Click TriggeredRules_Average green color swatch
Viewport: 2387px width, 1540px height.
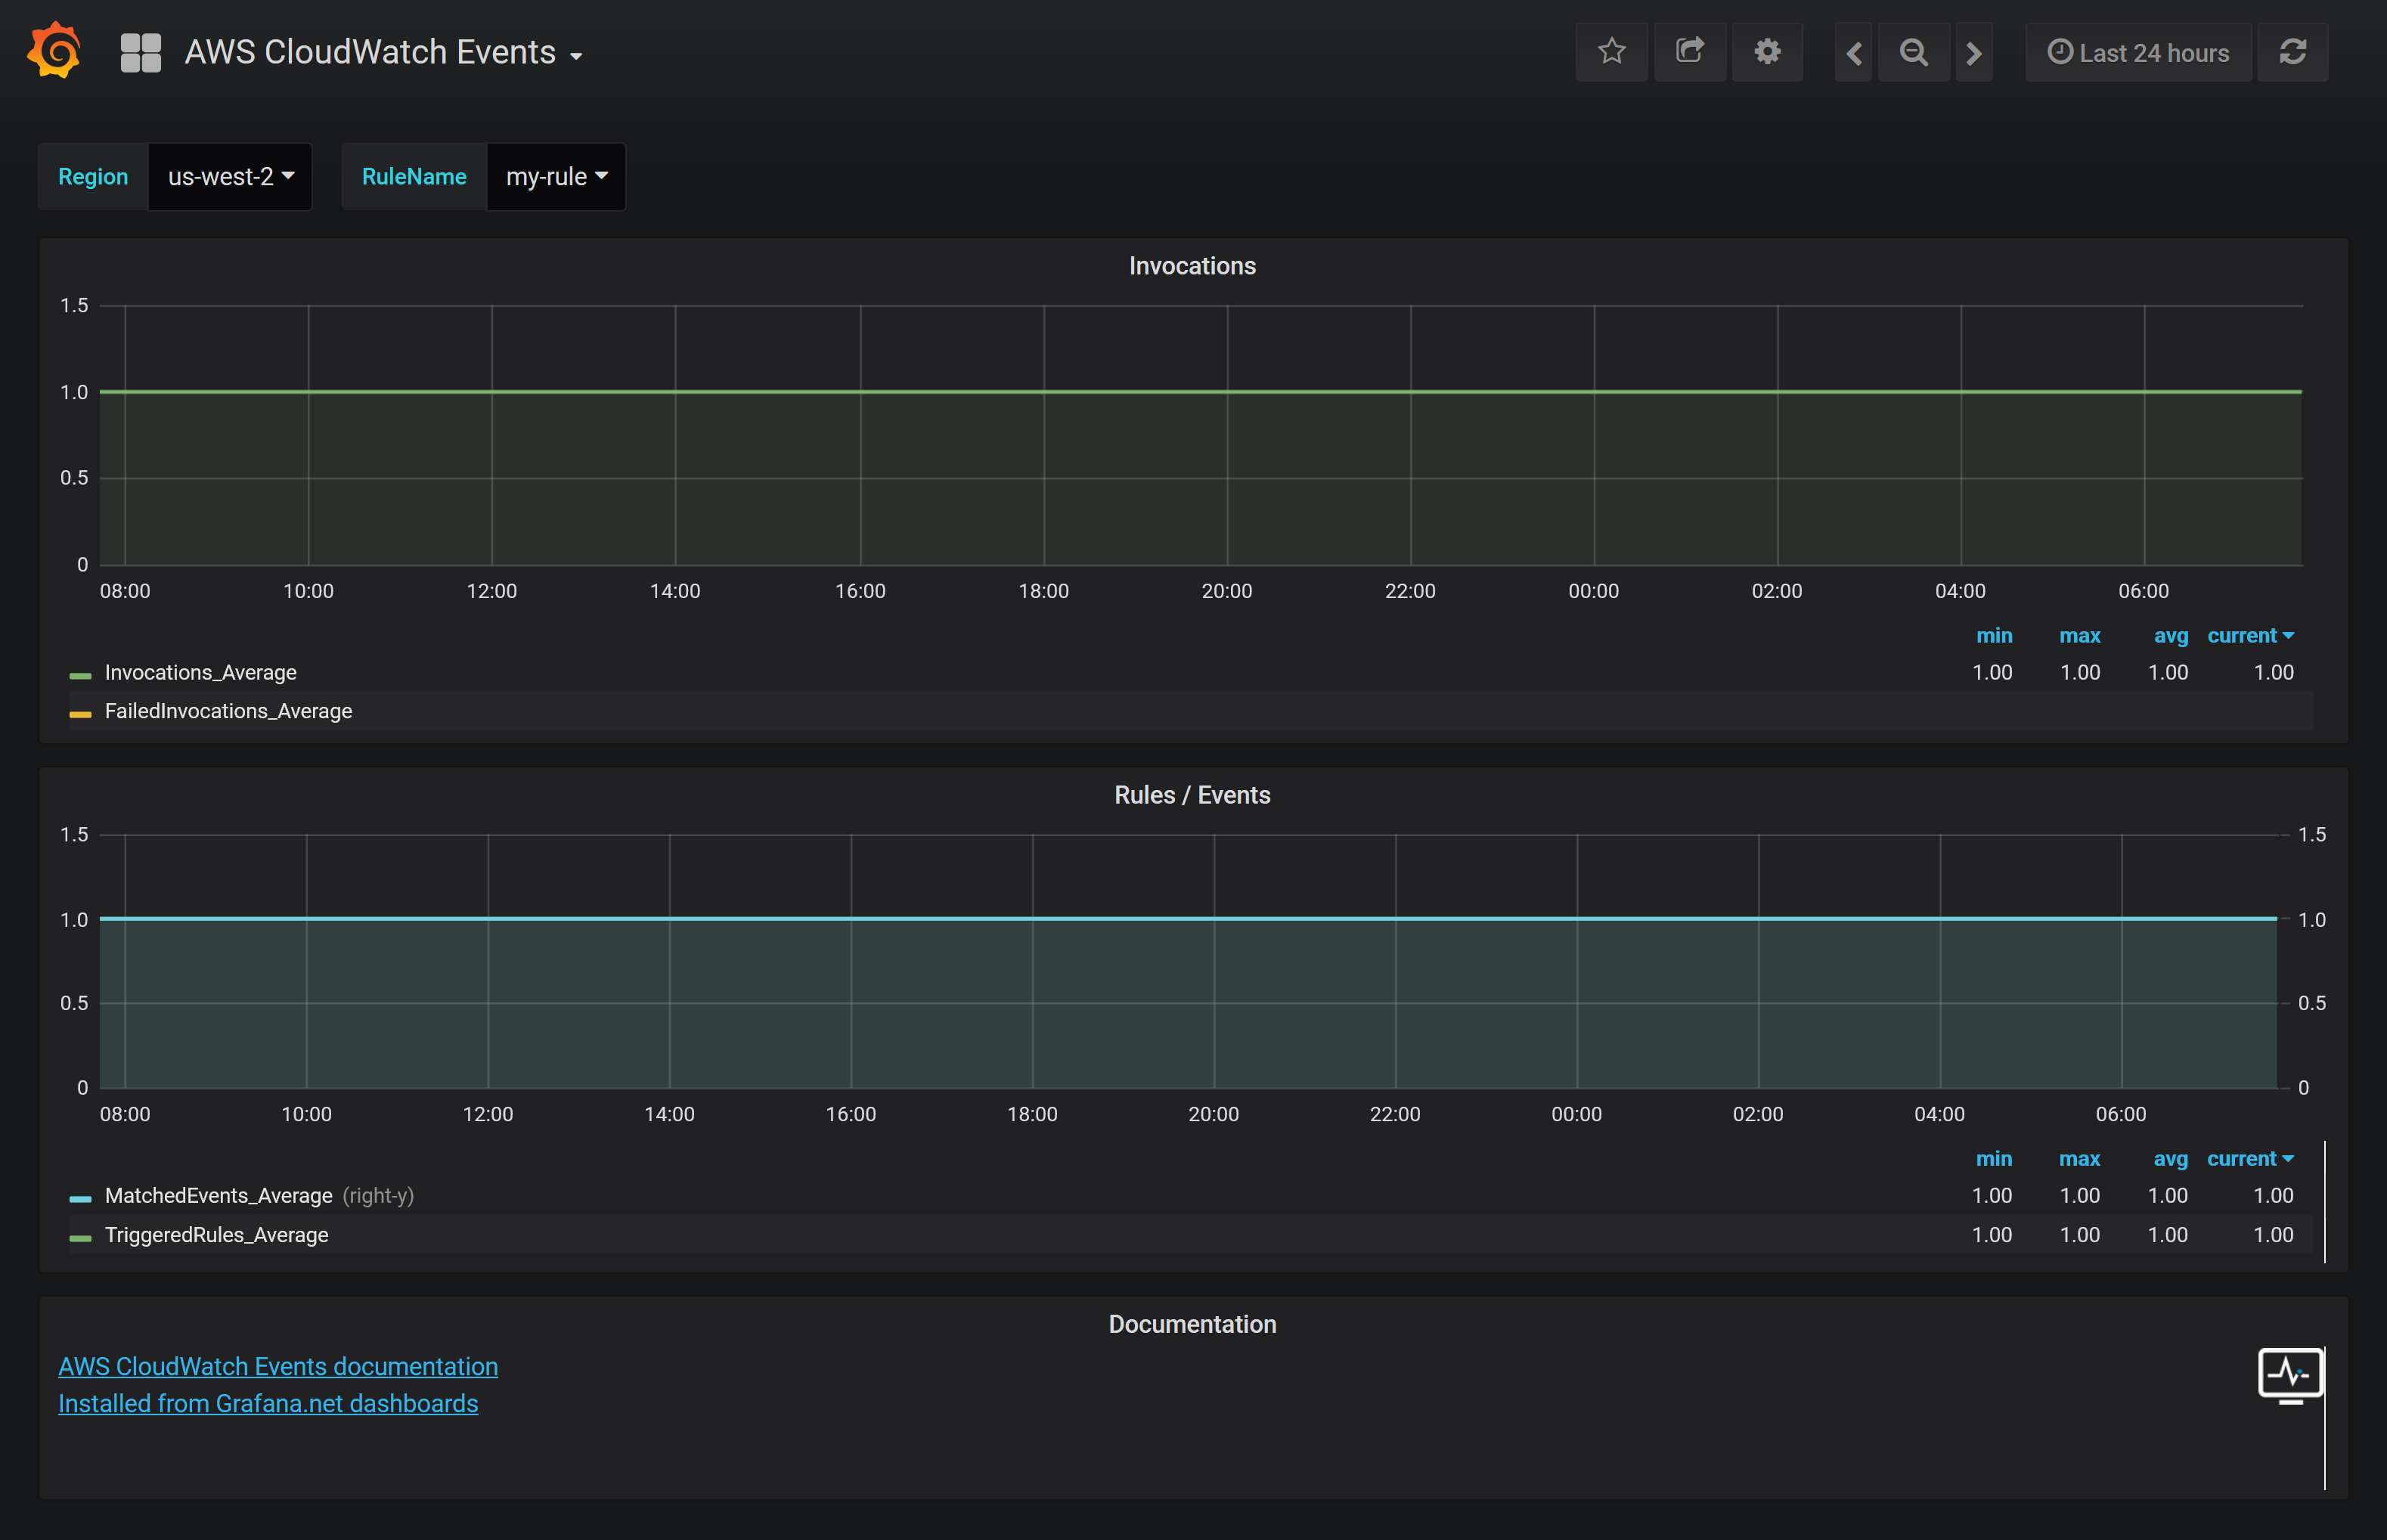coord(80,1237)
